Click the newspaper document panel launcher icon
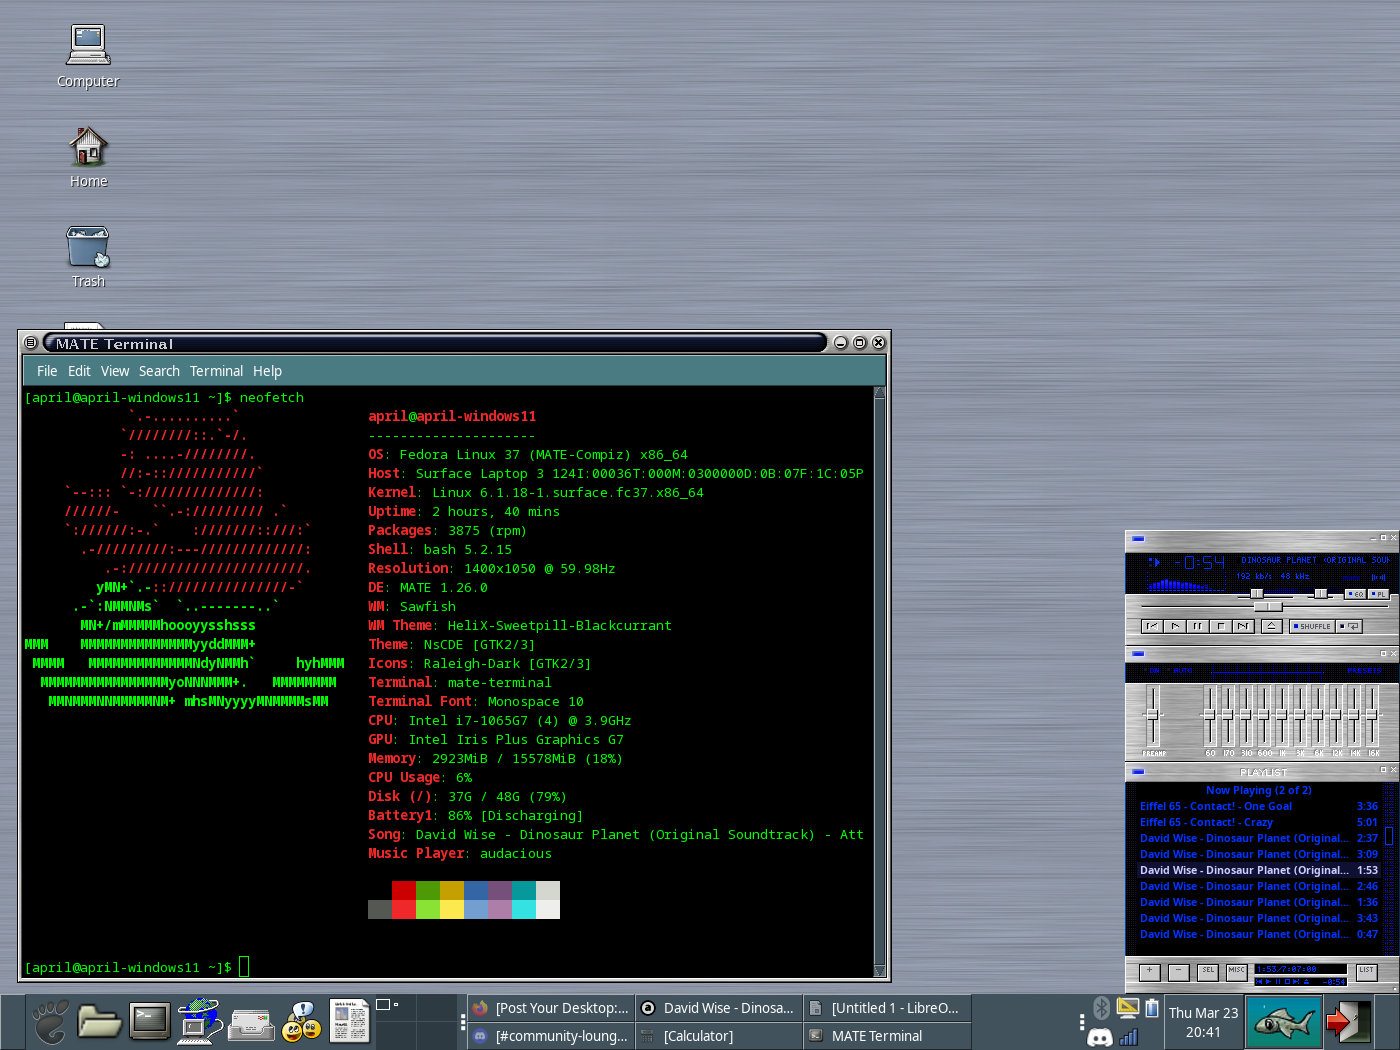1400x1050 pixels. point(350,1022)
